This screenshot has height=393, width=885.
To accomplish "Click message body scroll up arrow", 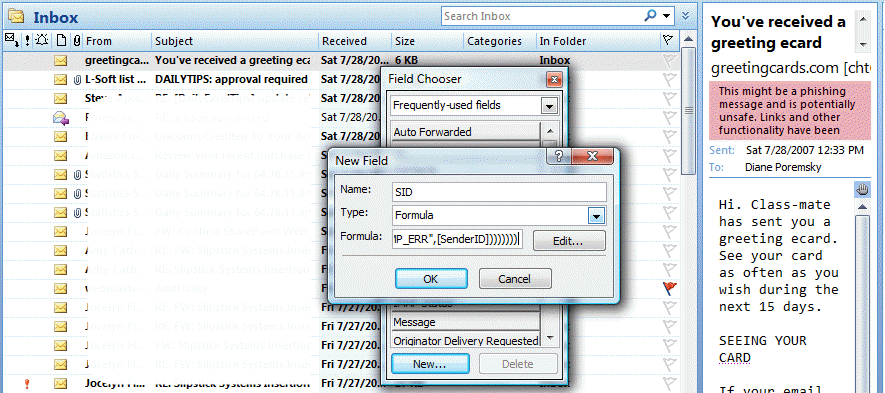I will pos(862,208).
